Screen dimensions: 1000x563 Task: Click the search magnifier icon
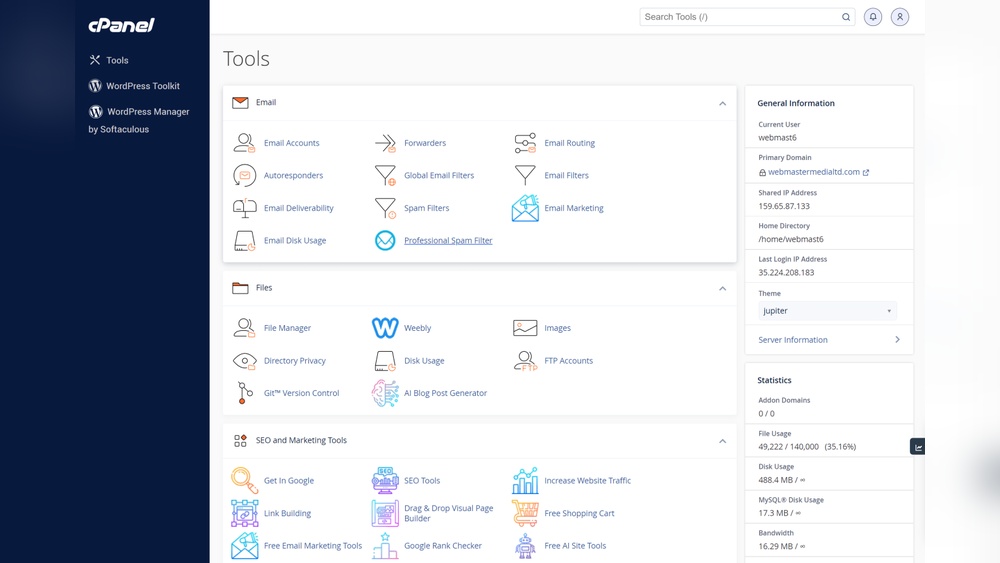(x=846, y=17)
